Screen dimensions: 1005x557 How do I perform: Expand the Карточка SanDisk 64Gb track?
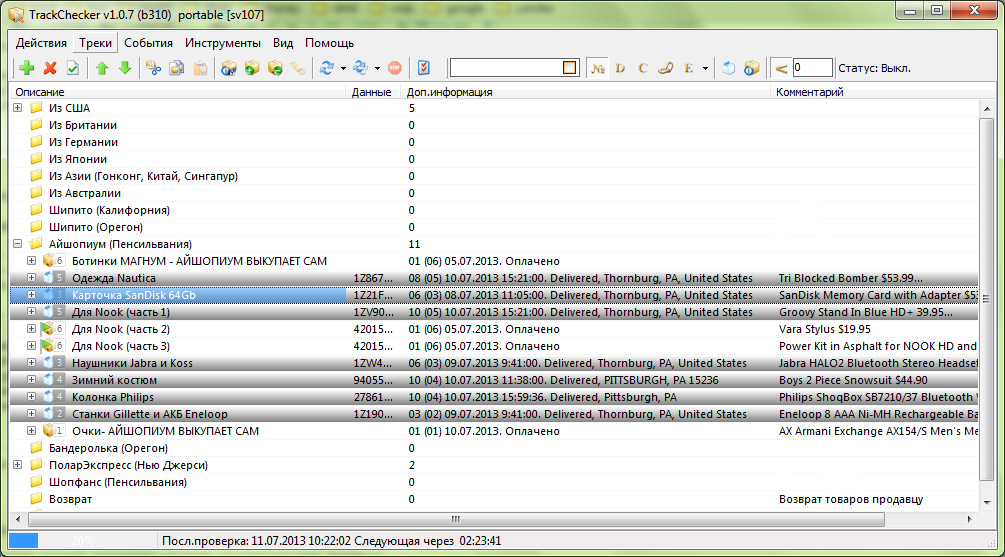click(31, 295)
